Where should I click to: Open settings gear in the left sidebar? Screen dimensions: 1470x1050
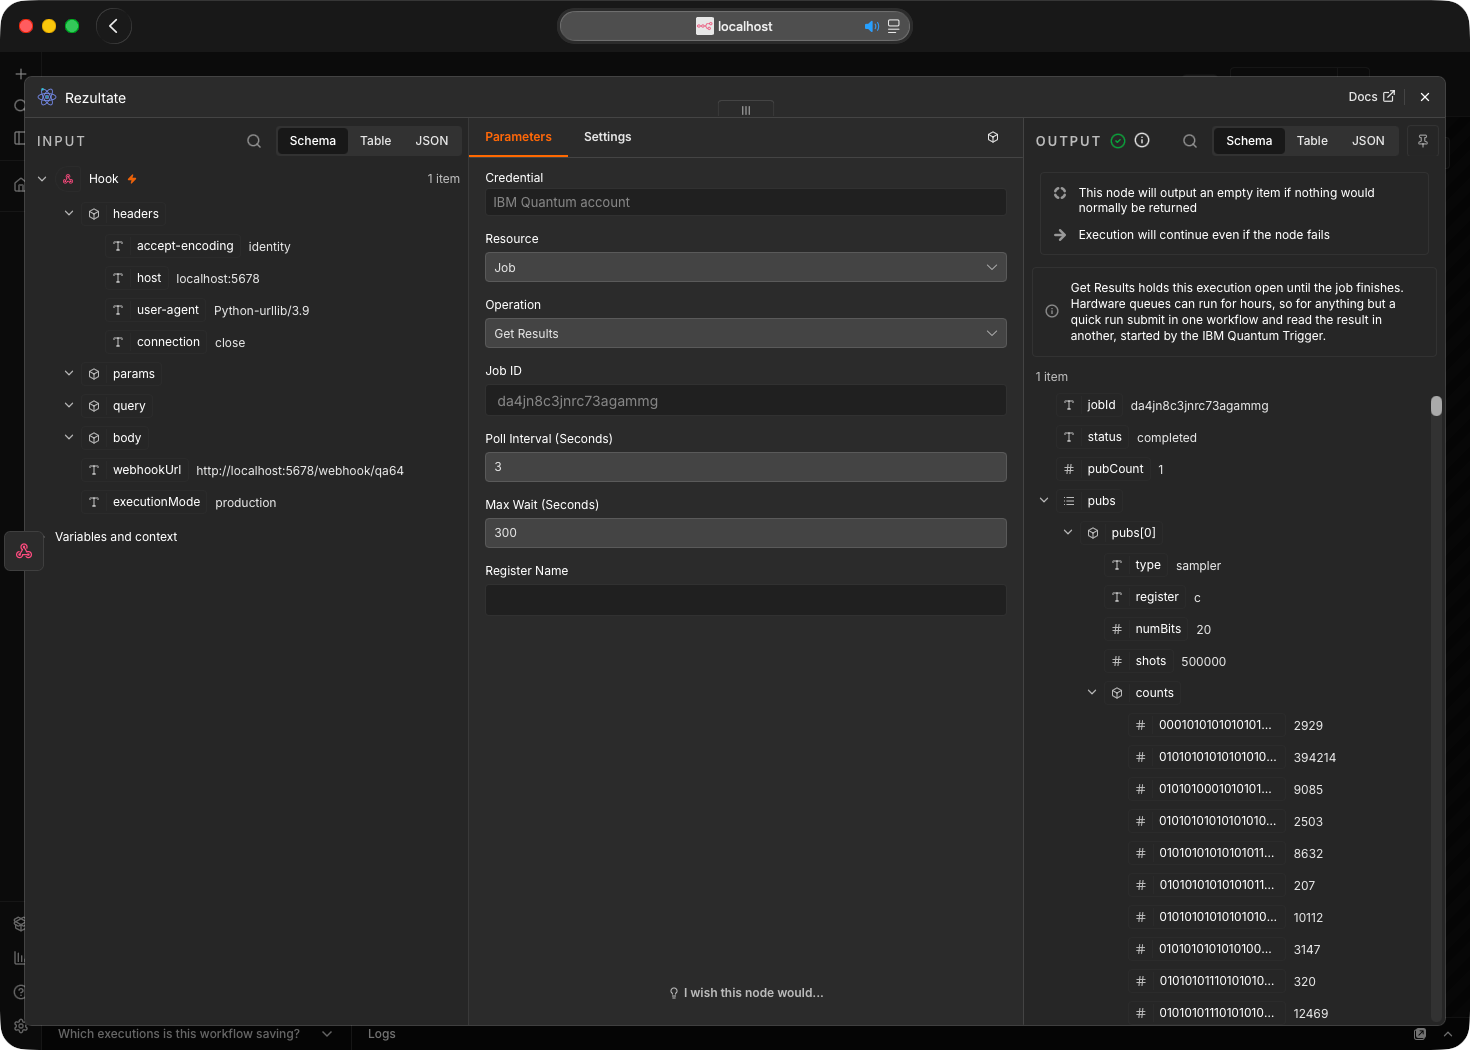pos(20,1026)
